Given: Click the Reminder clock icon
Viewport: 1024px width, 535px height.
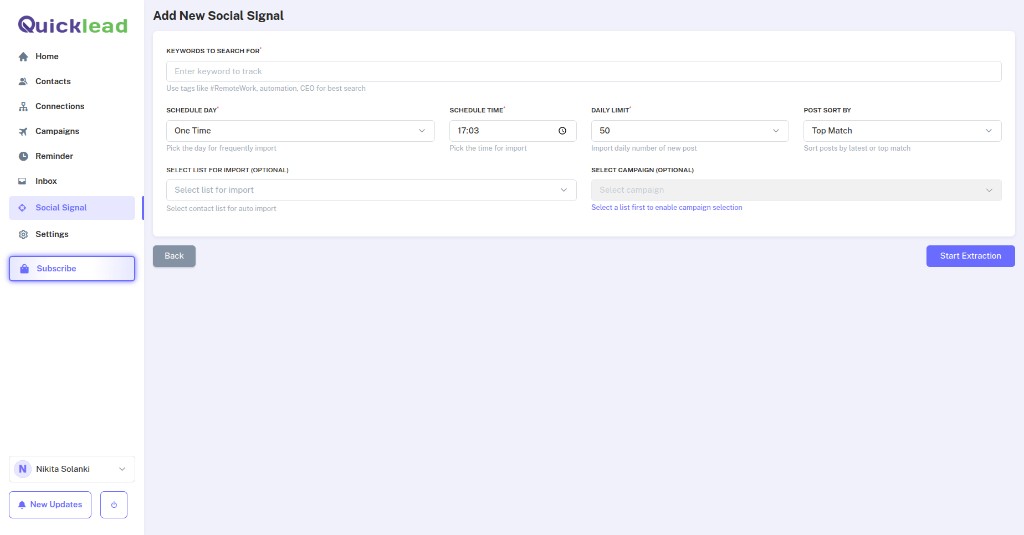Looking at the screenshot, I should coord(24,156).
